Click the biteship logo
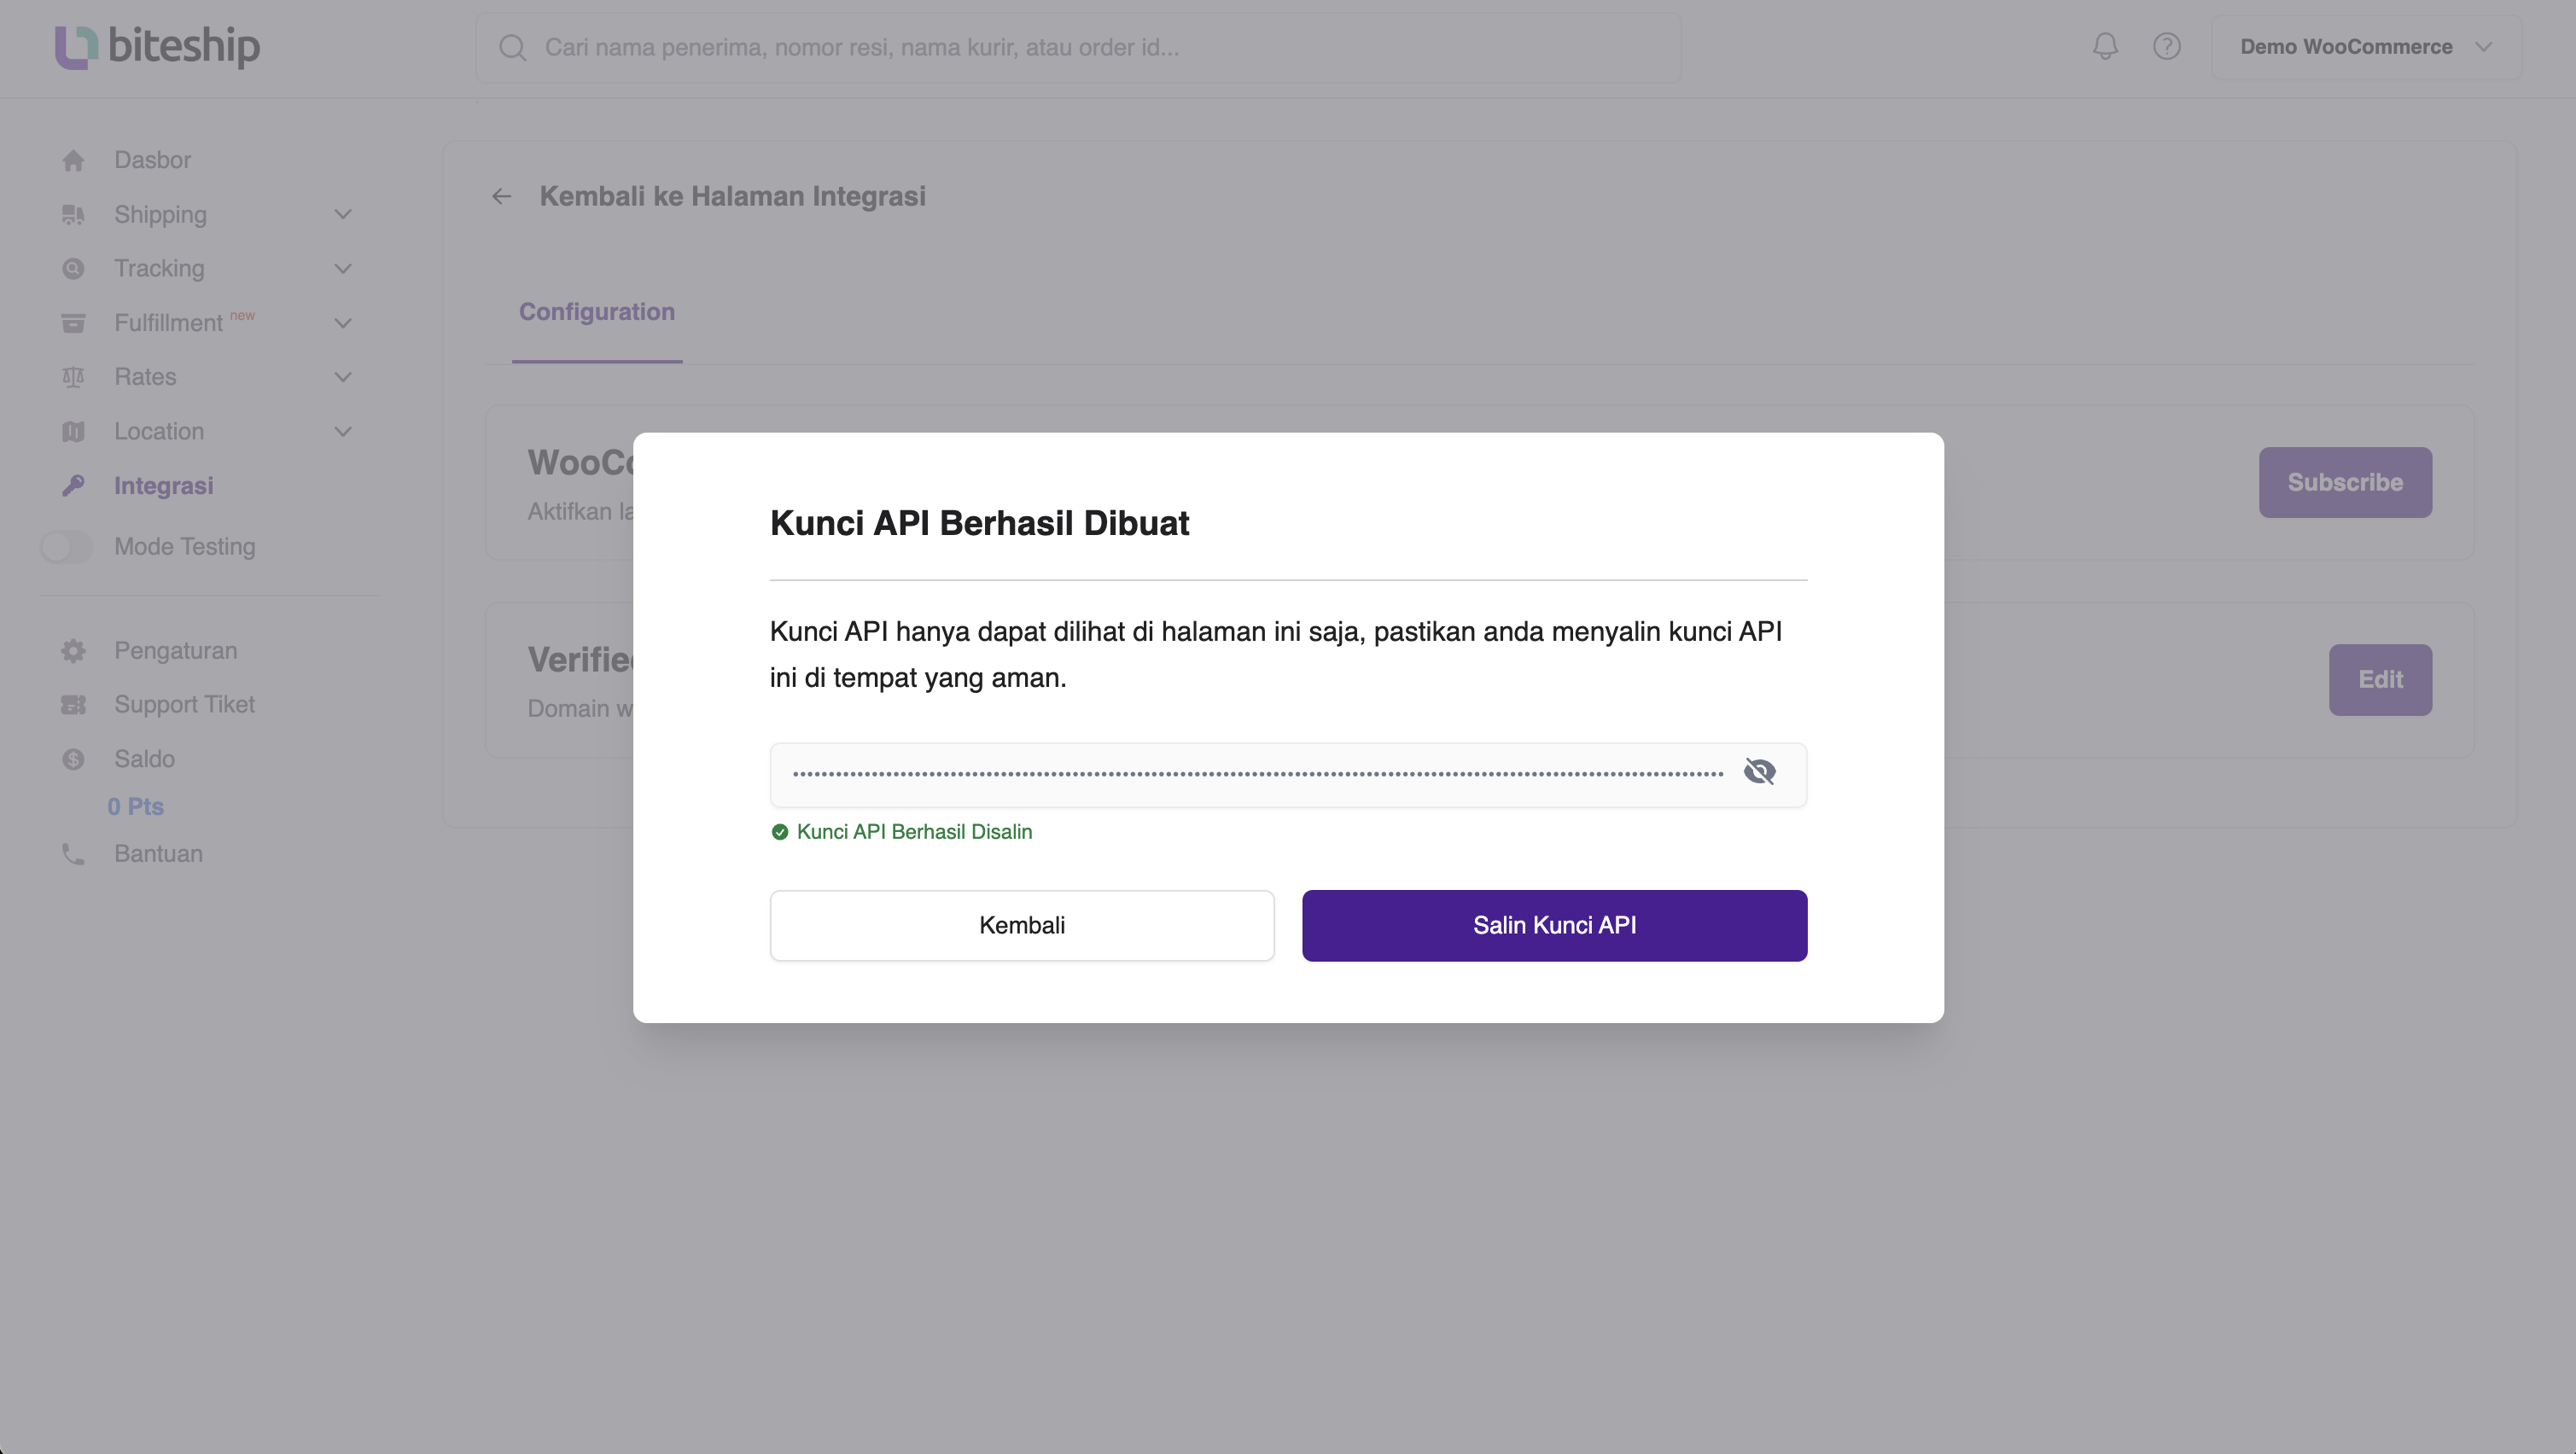Viewport: 2576px width, 1454px height. pyautogui.click(x=157, y=46)
